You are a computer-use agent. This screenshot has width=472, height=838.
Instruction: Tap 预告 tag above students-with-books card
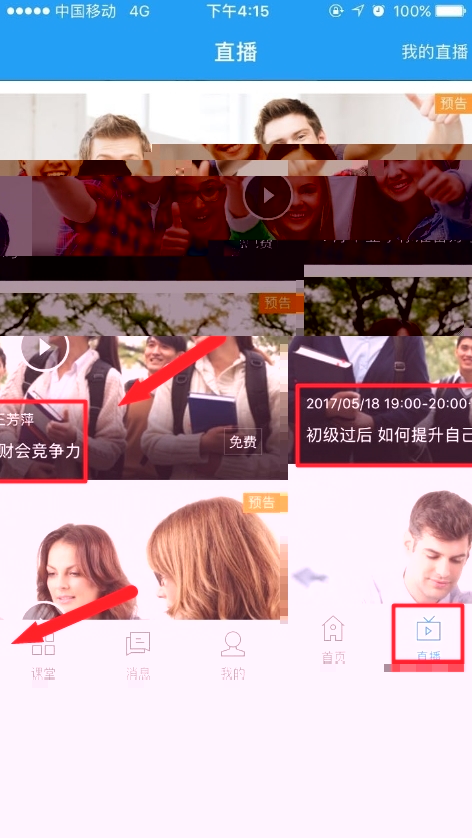click(x=279, y=303)
